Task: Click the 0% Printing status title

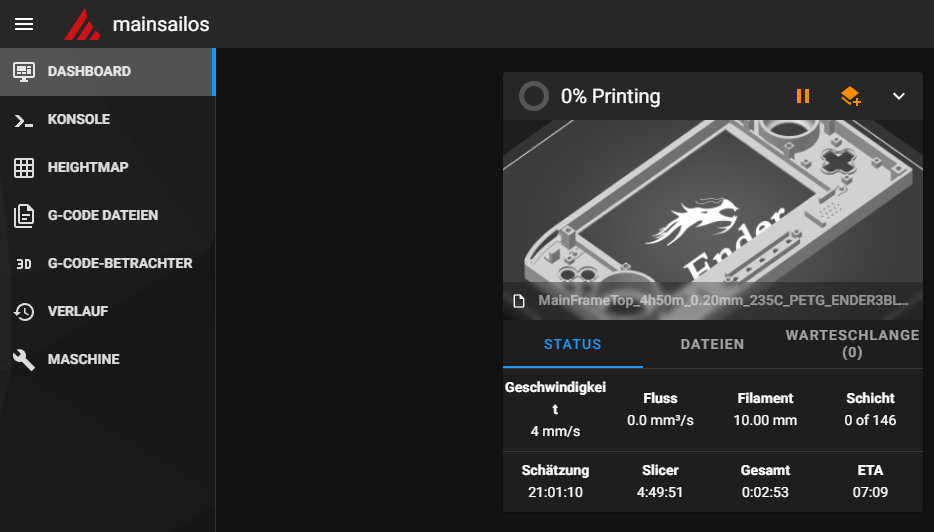Action: [611, 97]
